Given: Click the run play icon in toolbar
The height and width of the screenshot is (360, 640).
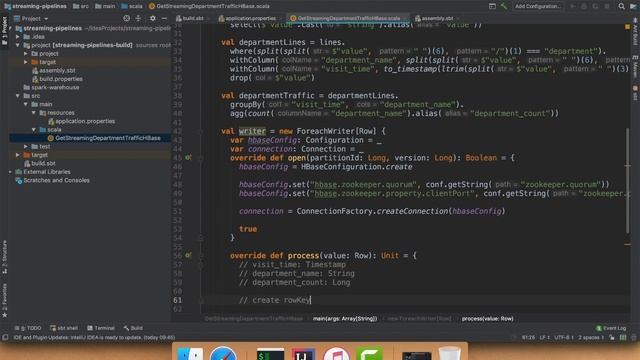Looking at the screenshot, I should [x=573, y=6].
